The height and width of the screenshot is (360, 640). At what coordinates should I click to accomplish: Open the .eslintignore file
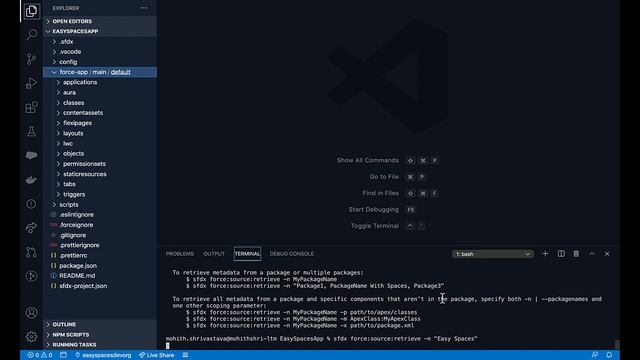[x=100, y=215]
